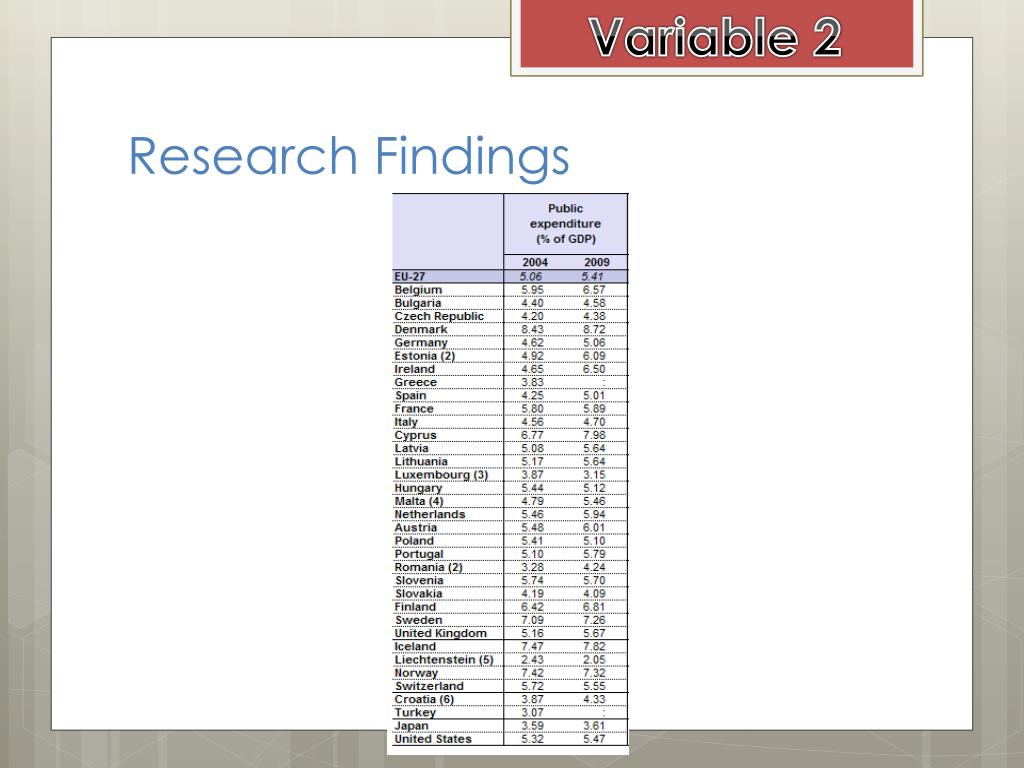
Task: Select the Slovakia row label
Action: 418,594
